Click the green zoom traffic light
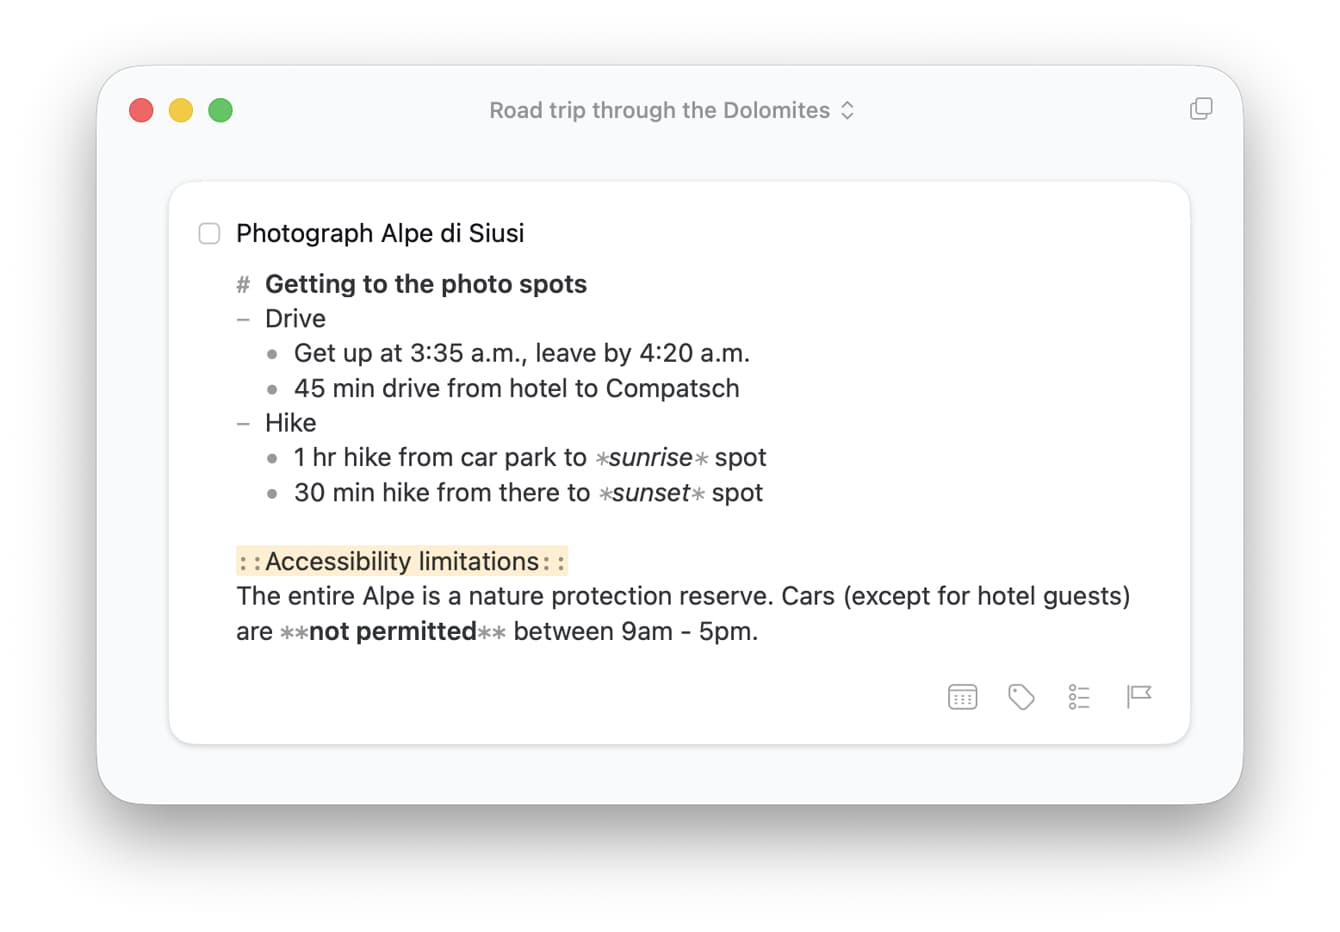Image resolution: width=1340 pixels, height=932 pixels. click(x=221, y=110)
